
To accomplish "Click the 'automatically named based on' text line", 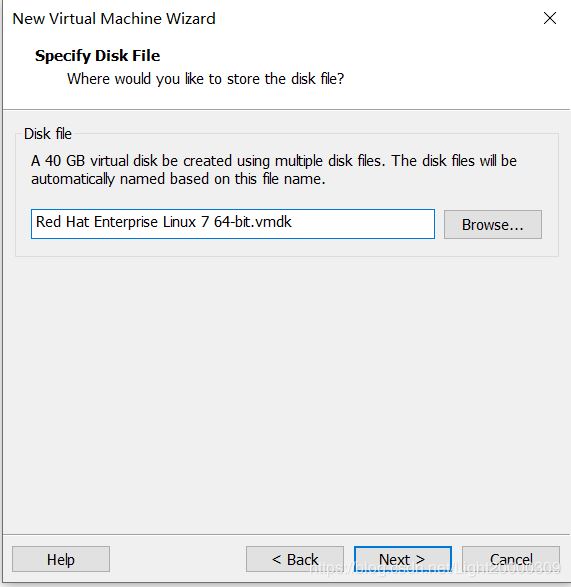I will [178, 179].
